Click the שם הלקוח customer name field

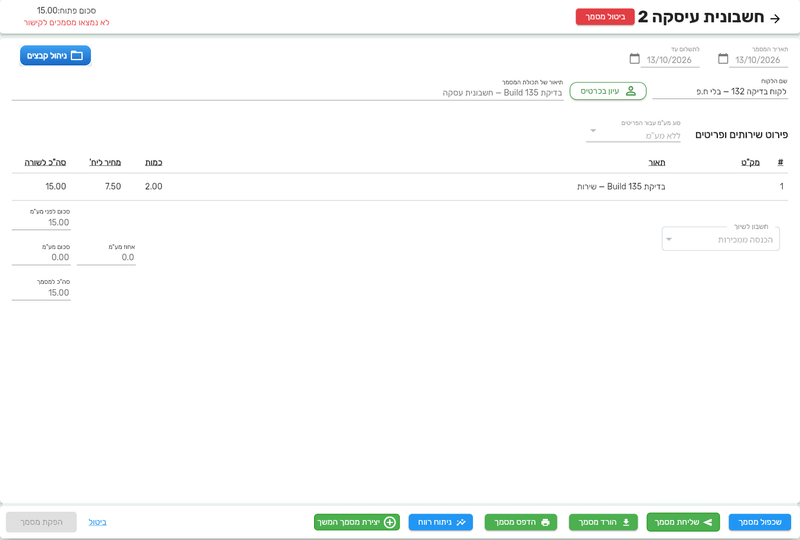[x=720, y=92]
